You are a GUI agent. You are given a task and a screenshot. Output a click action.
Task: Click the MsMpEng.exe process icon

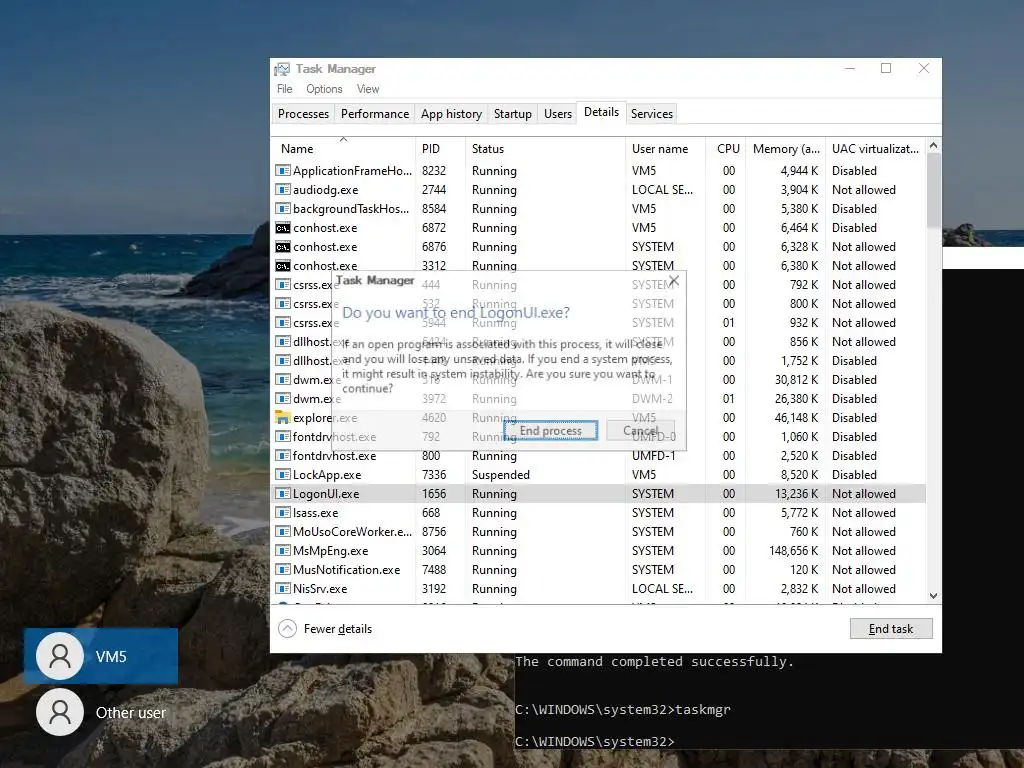[x=282, y=551]
